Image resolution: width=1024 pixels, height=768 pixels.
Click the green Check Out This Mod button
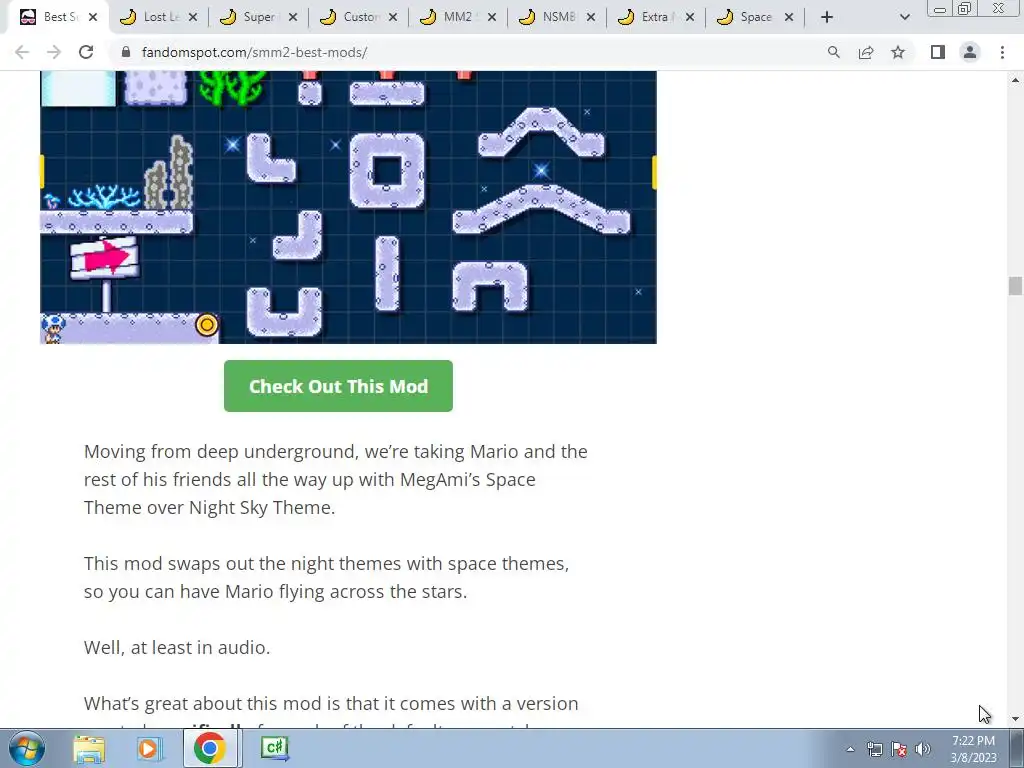(x=338, y=386)
